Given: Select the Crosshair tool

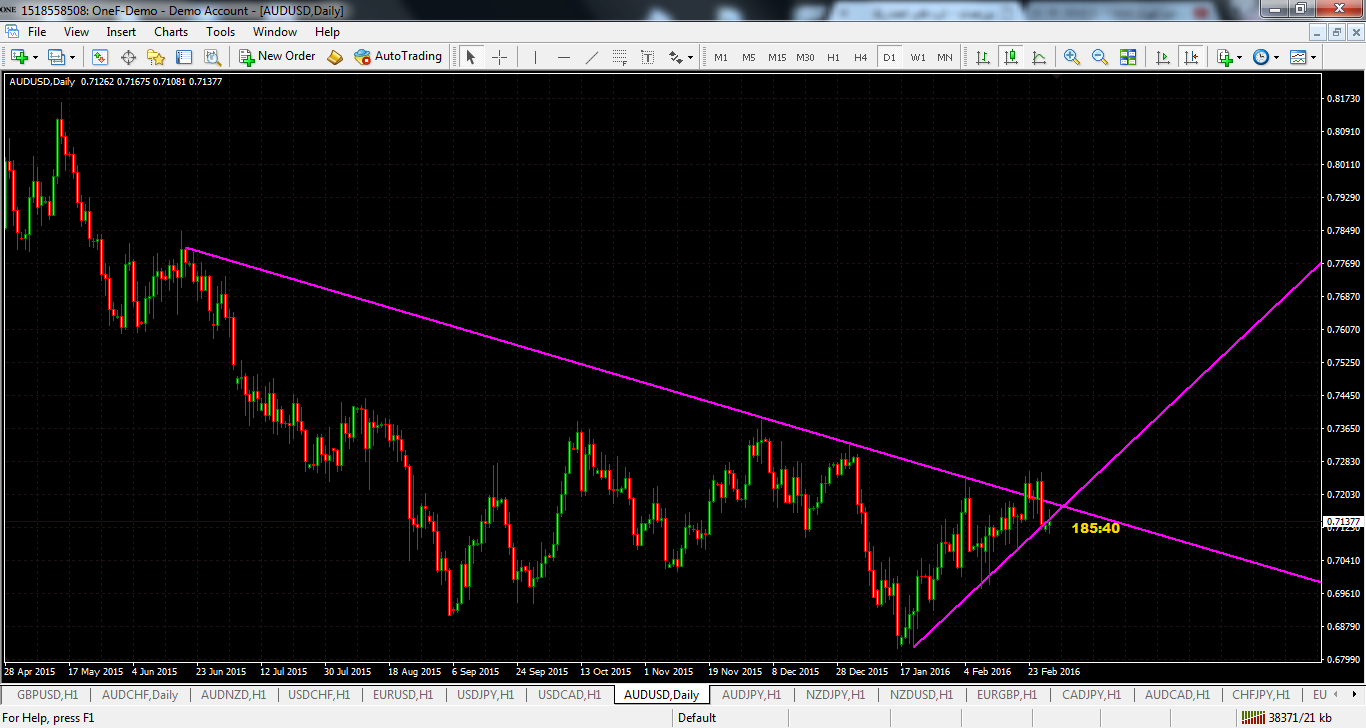Looking at the screenshot, I should (499, 57).
